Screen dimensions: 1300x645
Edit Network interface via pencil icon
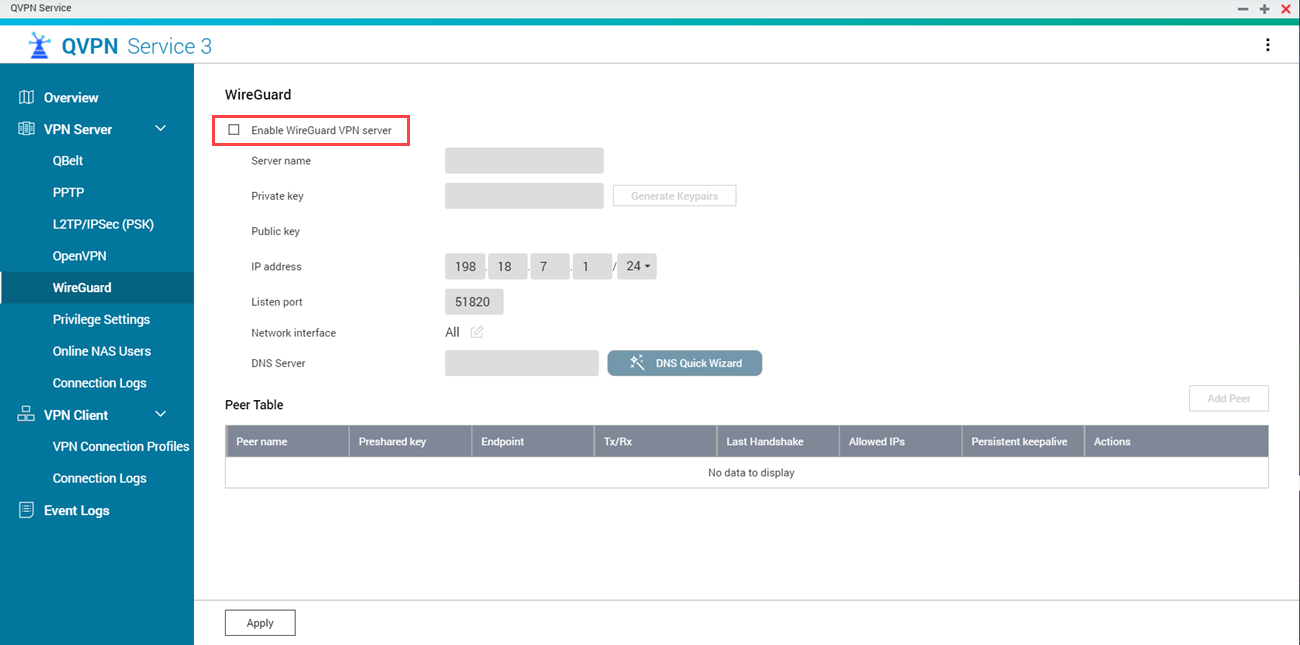click(x=477, y=332)
